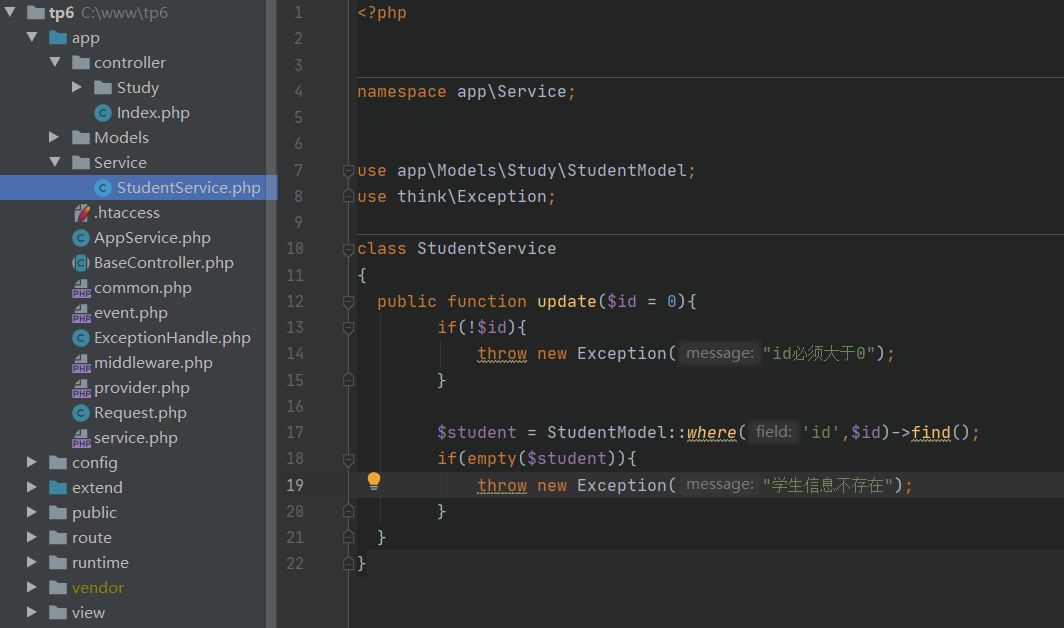Click the config folder icon
The width and height of the screenshot is (1064, 628).
click(58, 463)
